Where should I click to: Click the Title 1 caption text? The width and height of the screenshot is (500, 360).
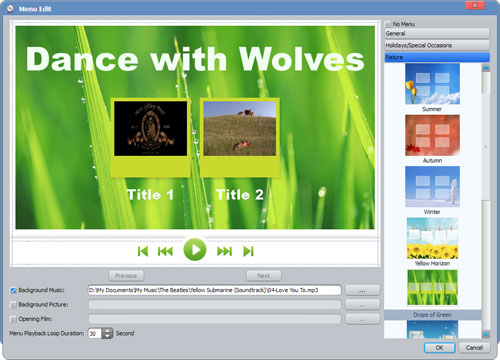[151, 195]
